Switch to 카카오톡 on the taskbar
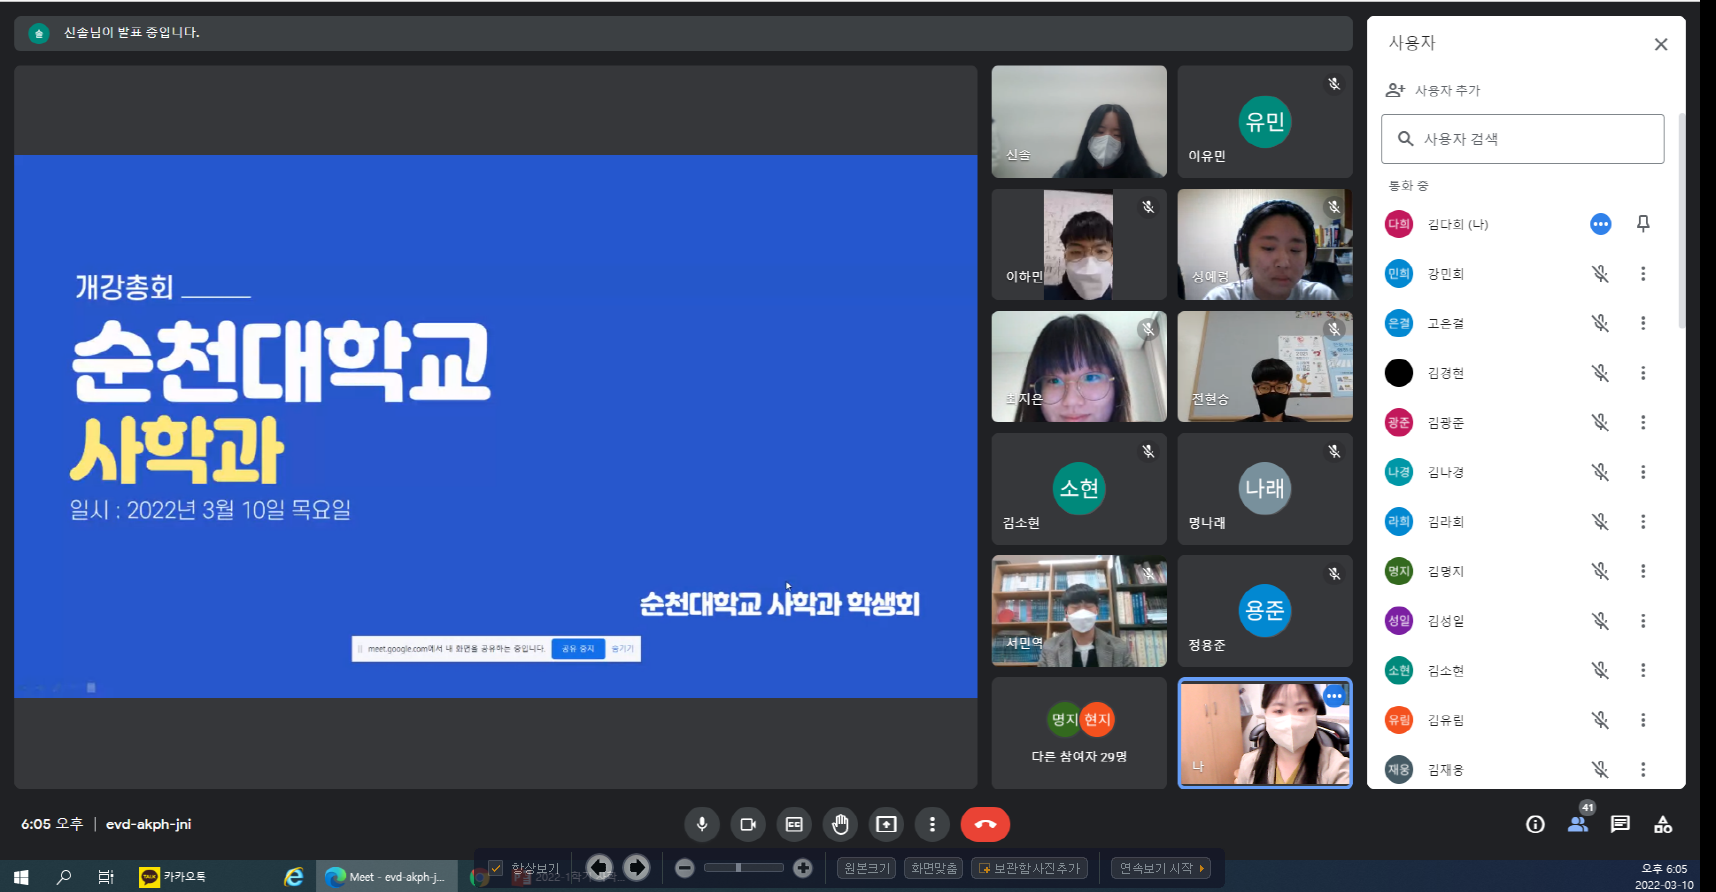 pyautogui.click(x=174, y=877)
